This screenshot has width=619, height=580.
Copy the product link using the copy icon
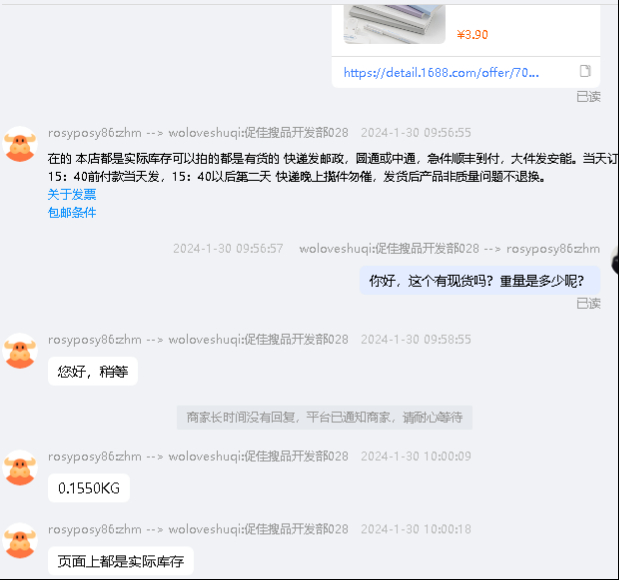585,71
